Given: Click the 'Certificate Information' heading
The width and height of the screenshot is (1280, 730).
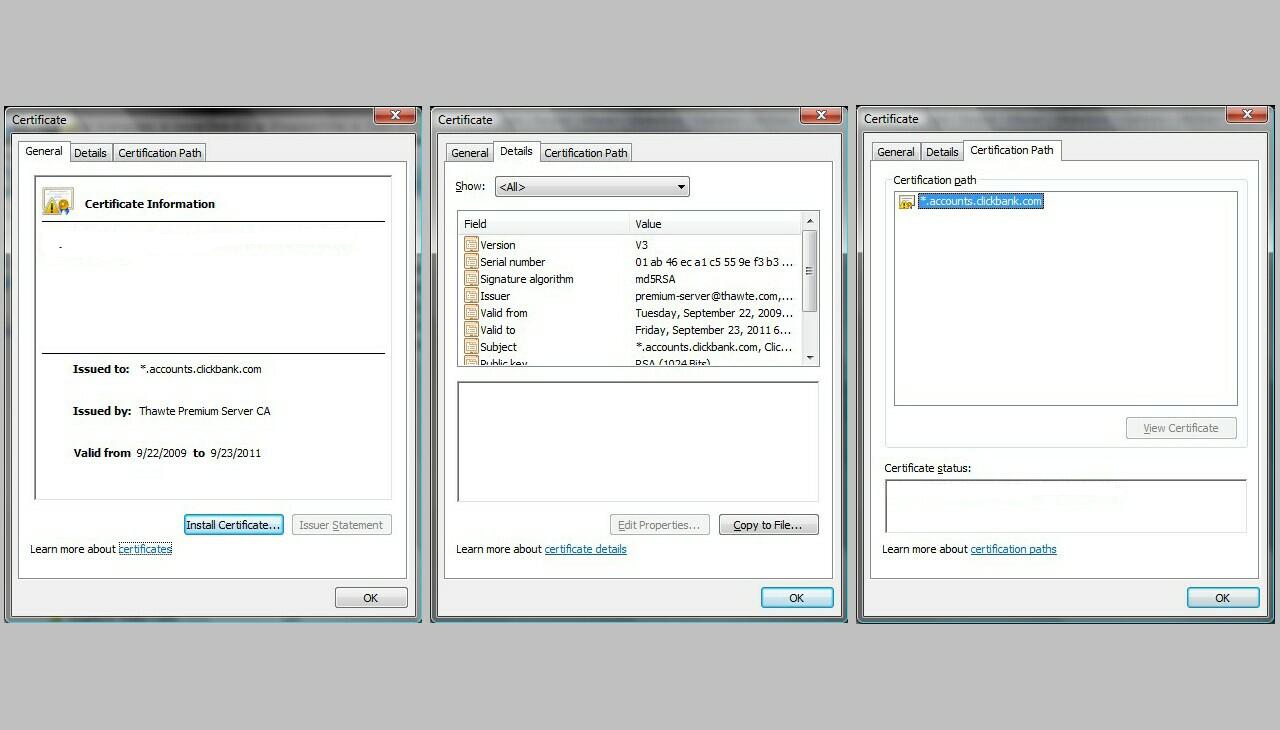Looking at the screenshot, I should tap(150, 204).
